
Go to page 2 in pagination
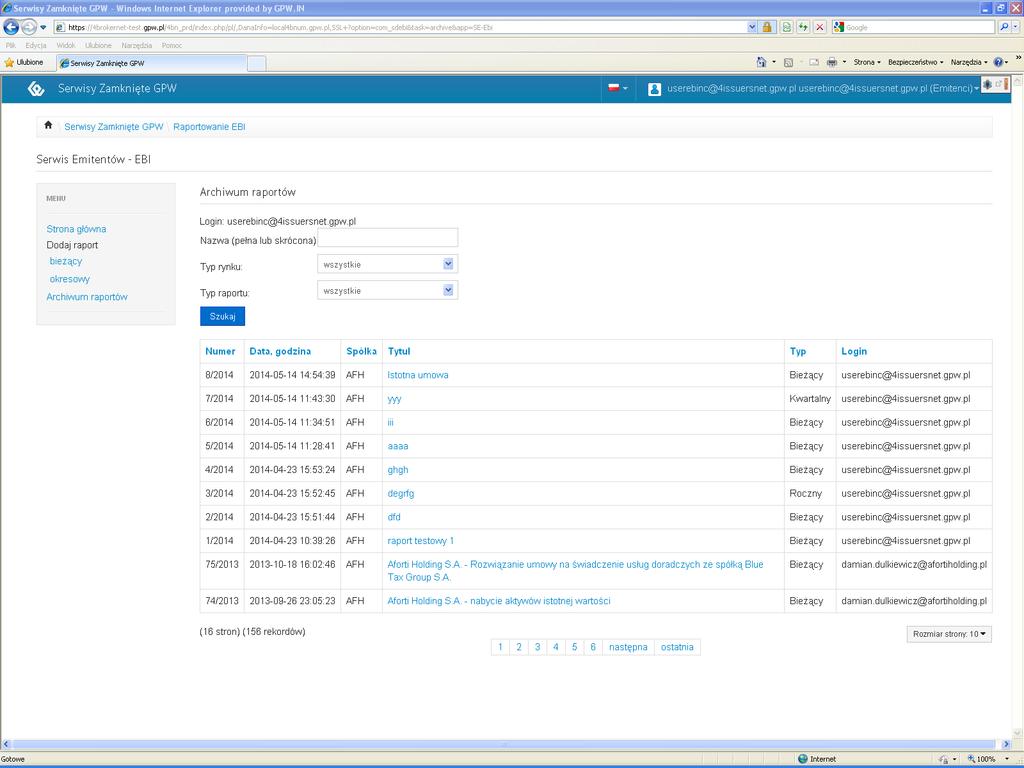(x=519, y=647)
